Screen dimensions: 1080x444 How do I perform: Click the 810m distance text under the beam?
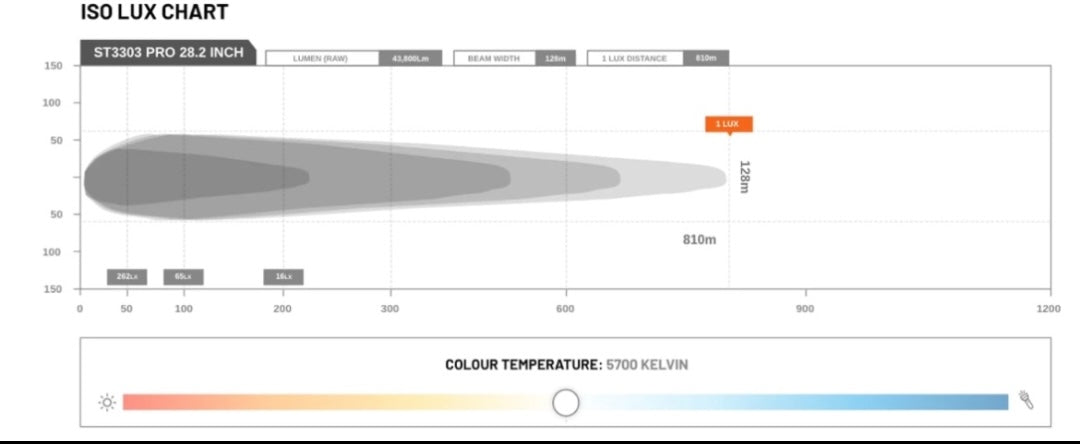[x=699, y=239]
